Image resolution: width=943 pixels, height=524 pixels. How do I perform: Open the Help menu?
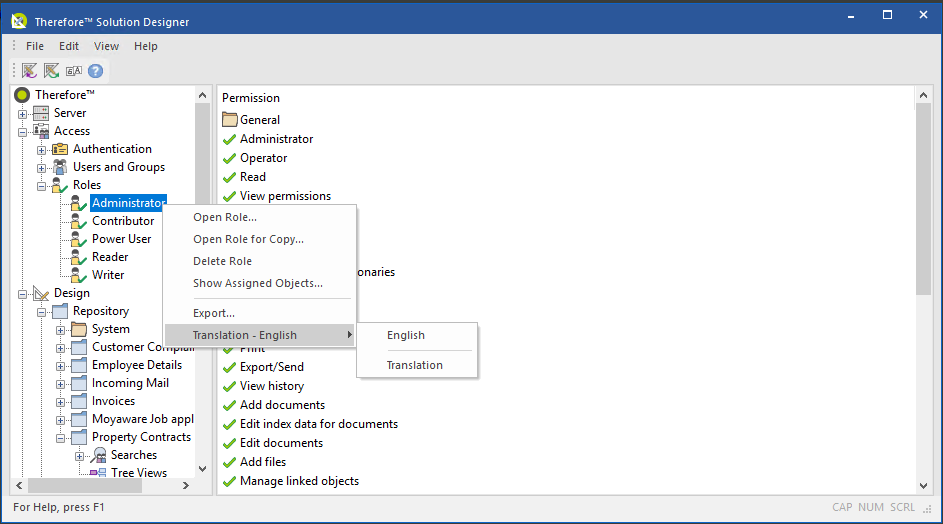(x=146, y=46)
